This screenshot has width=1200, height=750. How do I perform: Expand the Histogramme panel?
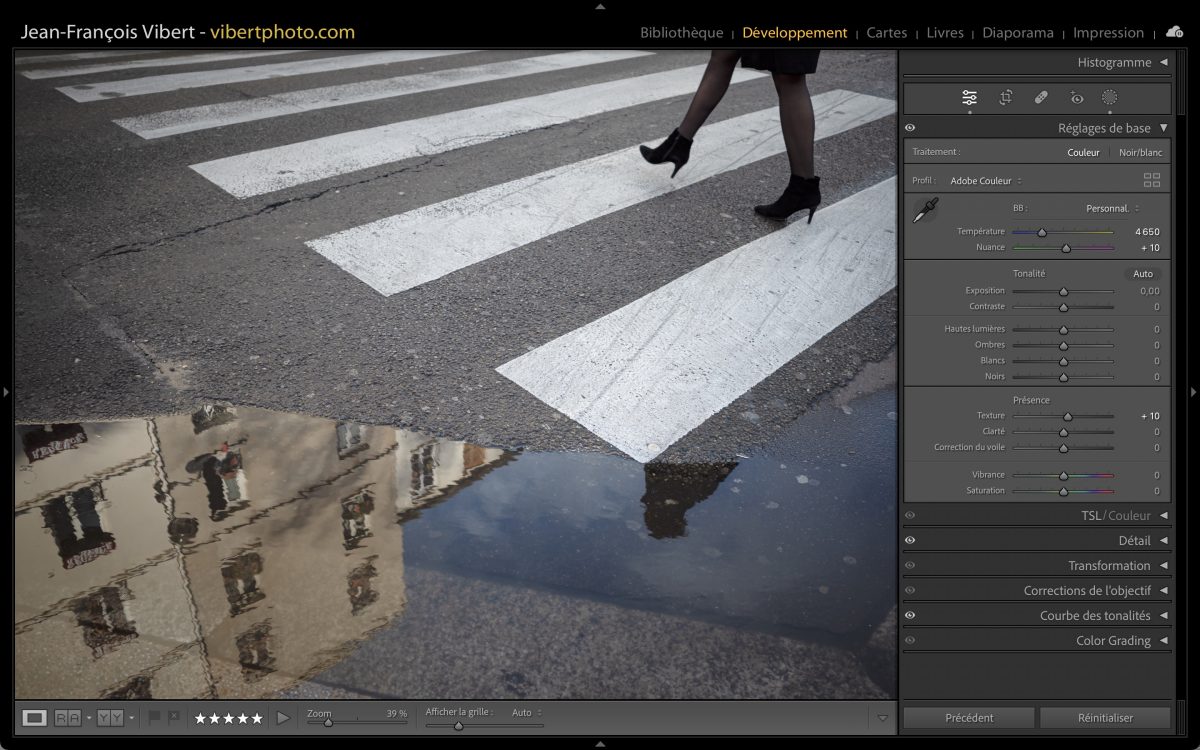(x=1120, y=62)
